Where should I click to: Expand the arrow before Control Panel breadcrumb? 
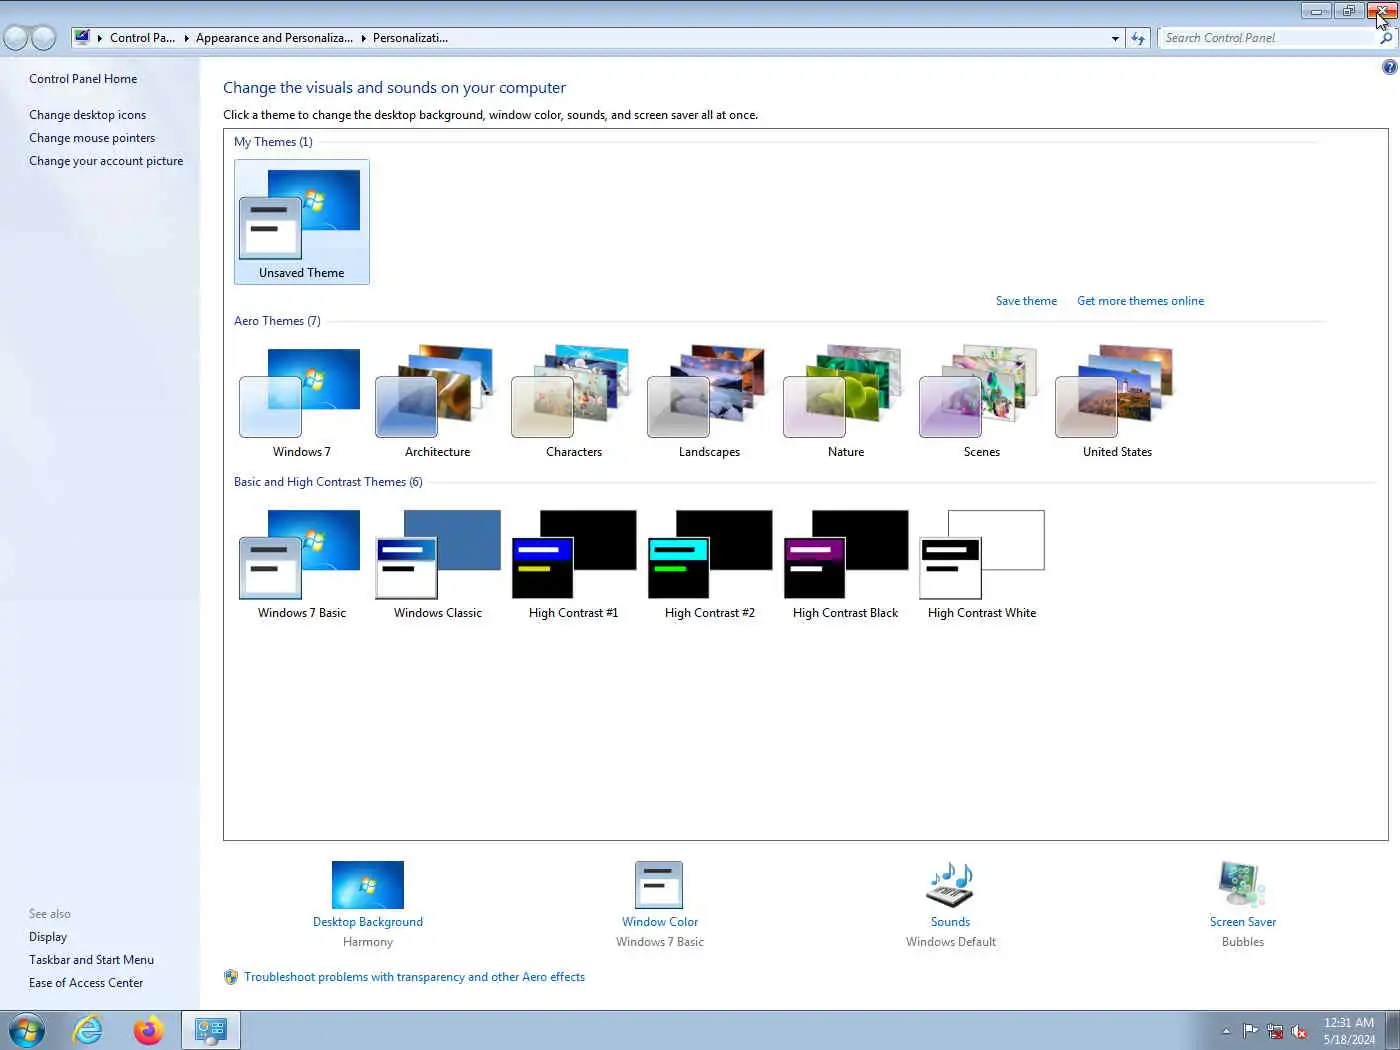[x=100, y=38]
